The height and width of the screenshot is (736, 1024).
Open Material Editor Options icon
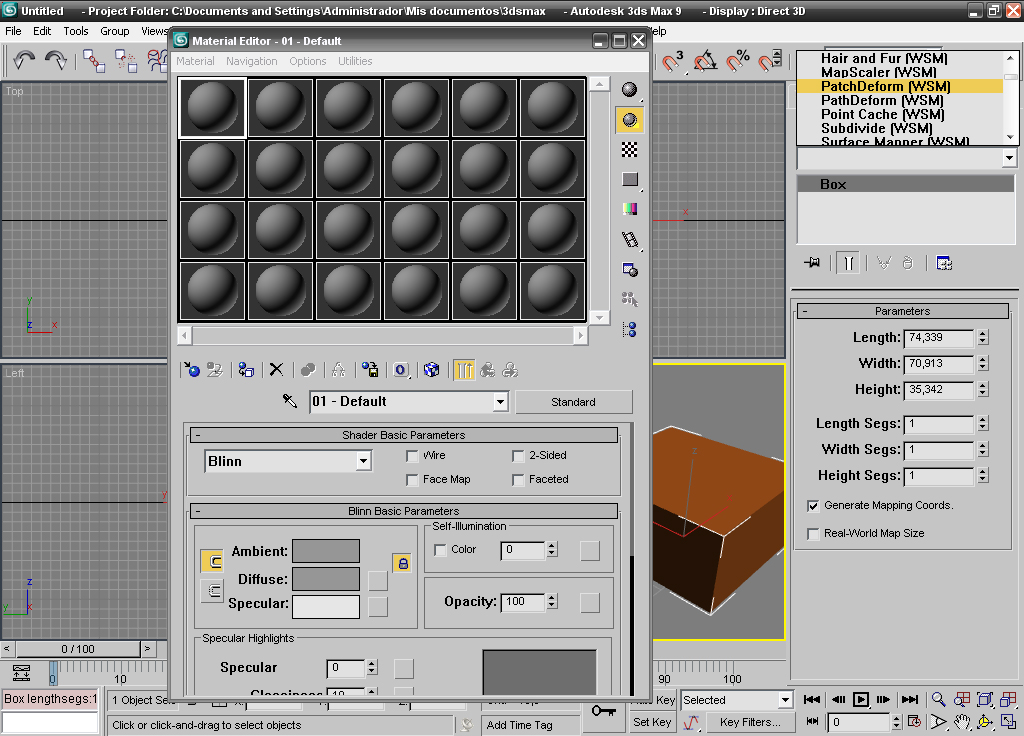(630, 270)
